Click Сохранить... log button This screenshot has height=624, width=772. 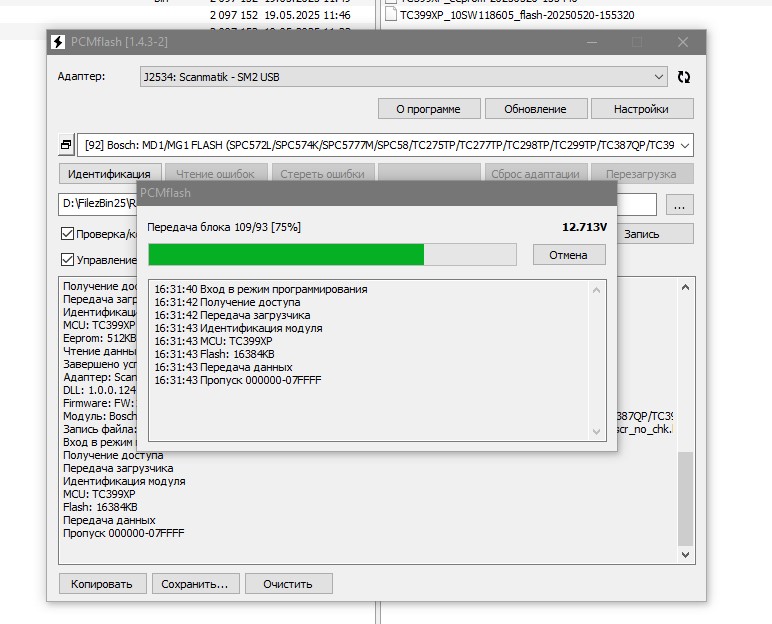tap(195, 584)
